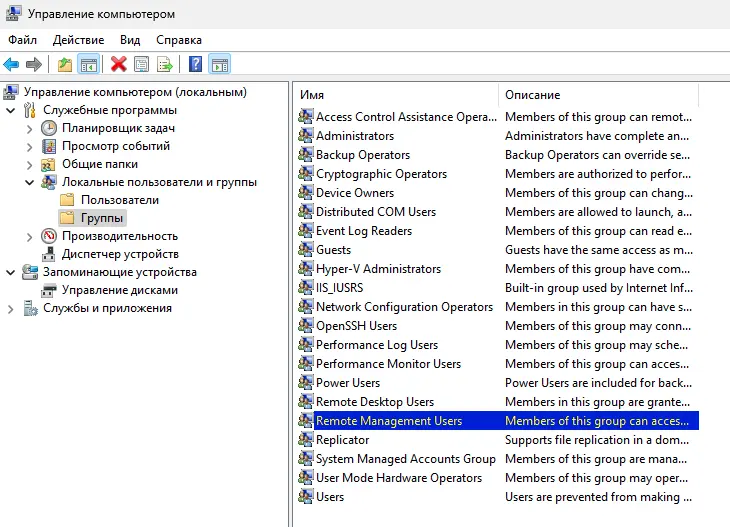Click the Запоминающие устройства storage icon
The image size is (730, 527).
pyautogui.click(x=30, y=272)
